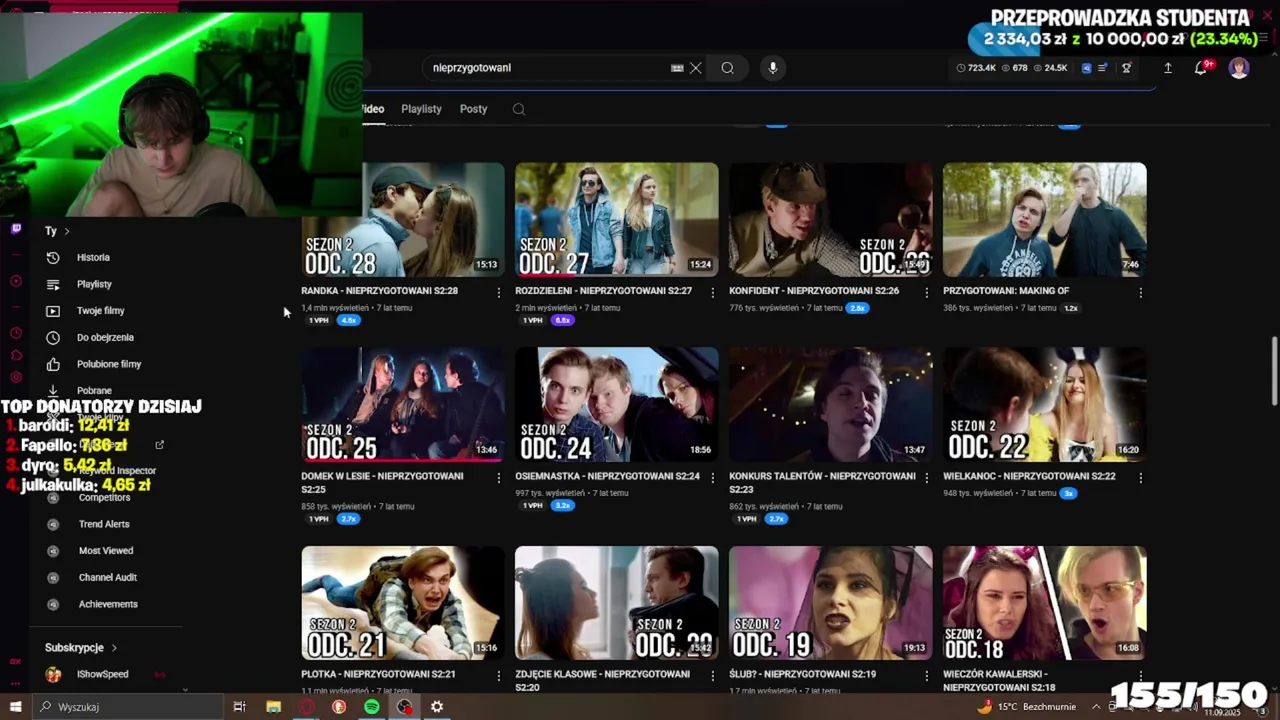The width and height of the screenshot is (1280, 720).
Task: Expand the Ty section chevron
Action: [x=67, y=231]
